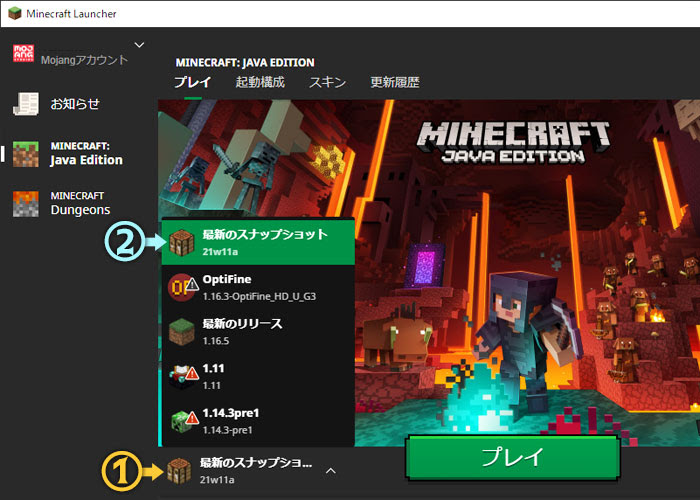Click the grass block icon for 最新のリリース
Viewport: 700px width, 500px height.
point(182,332)
